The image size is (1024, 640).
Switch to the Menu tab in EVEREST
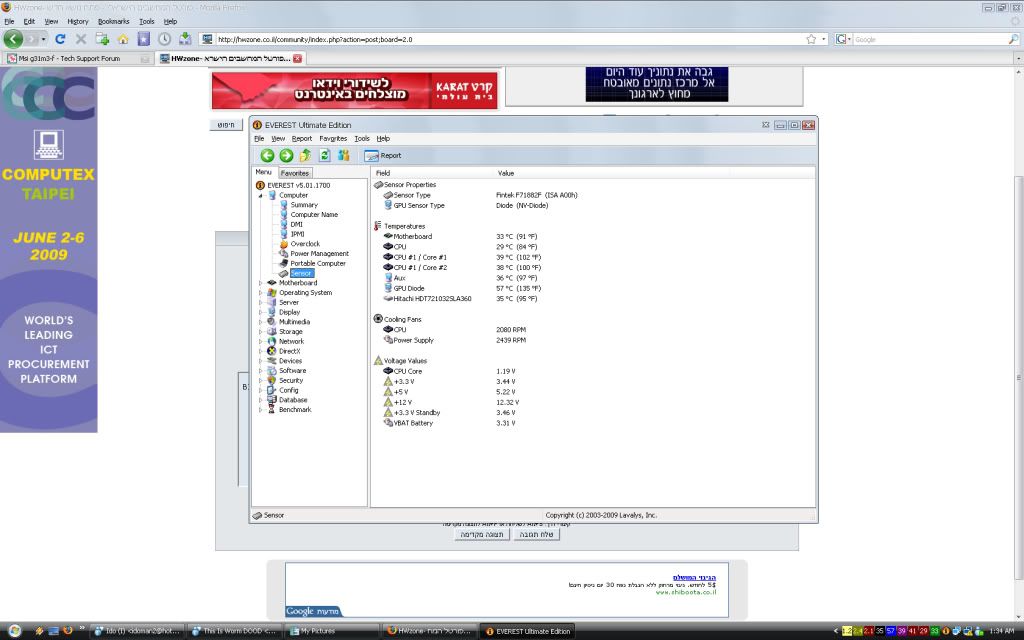click(x=263, y=172)
